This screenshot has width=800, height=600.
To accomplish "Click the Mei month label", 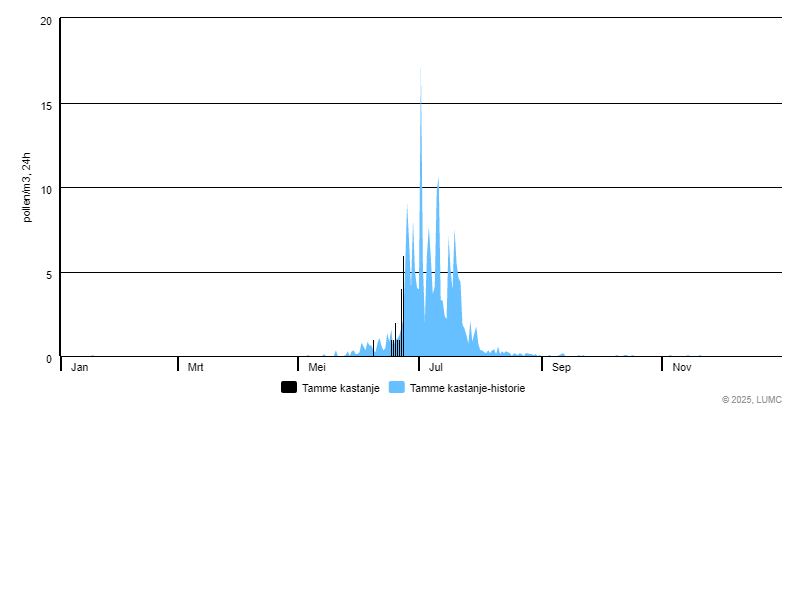I will 317,367.
